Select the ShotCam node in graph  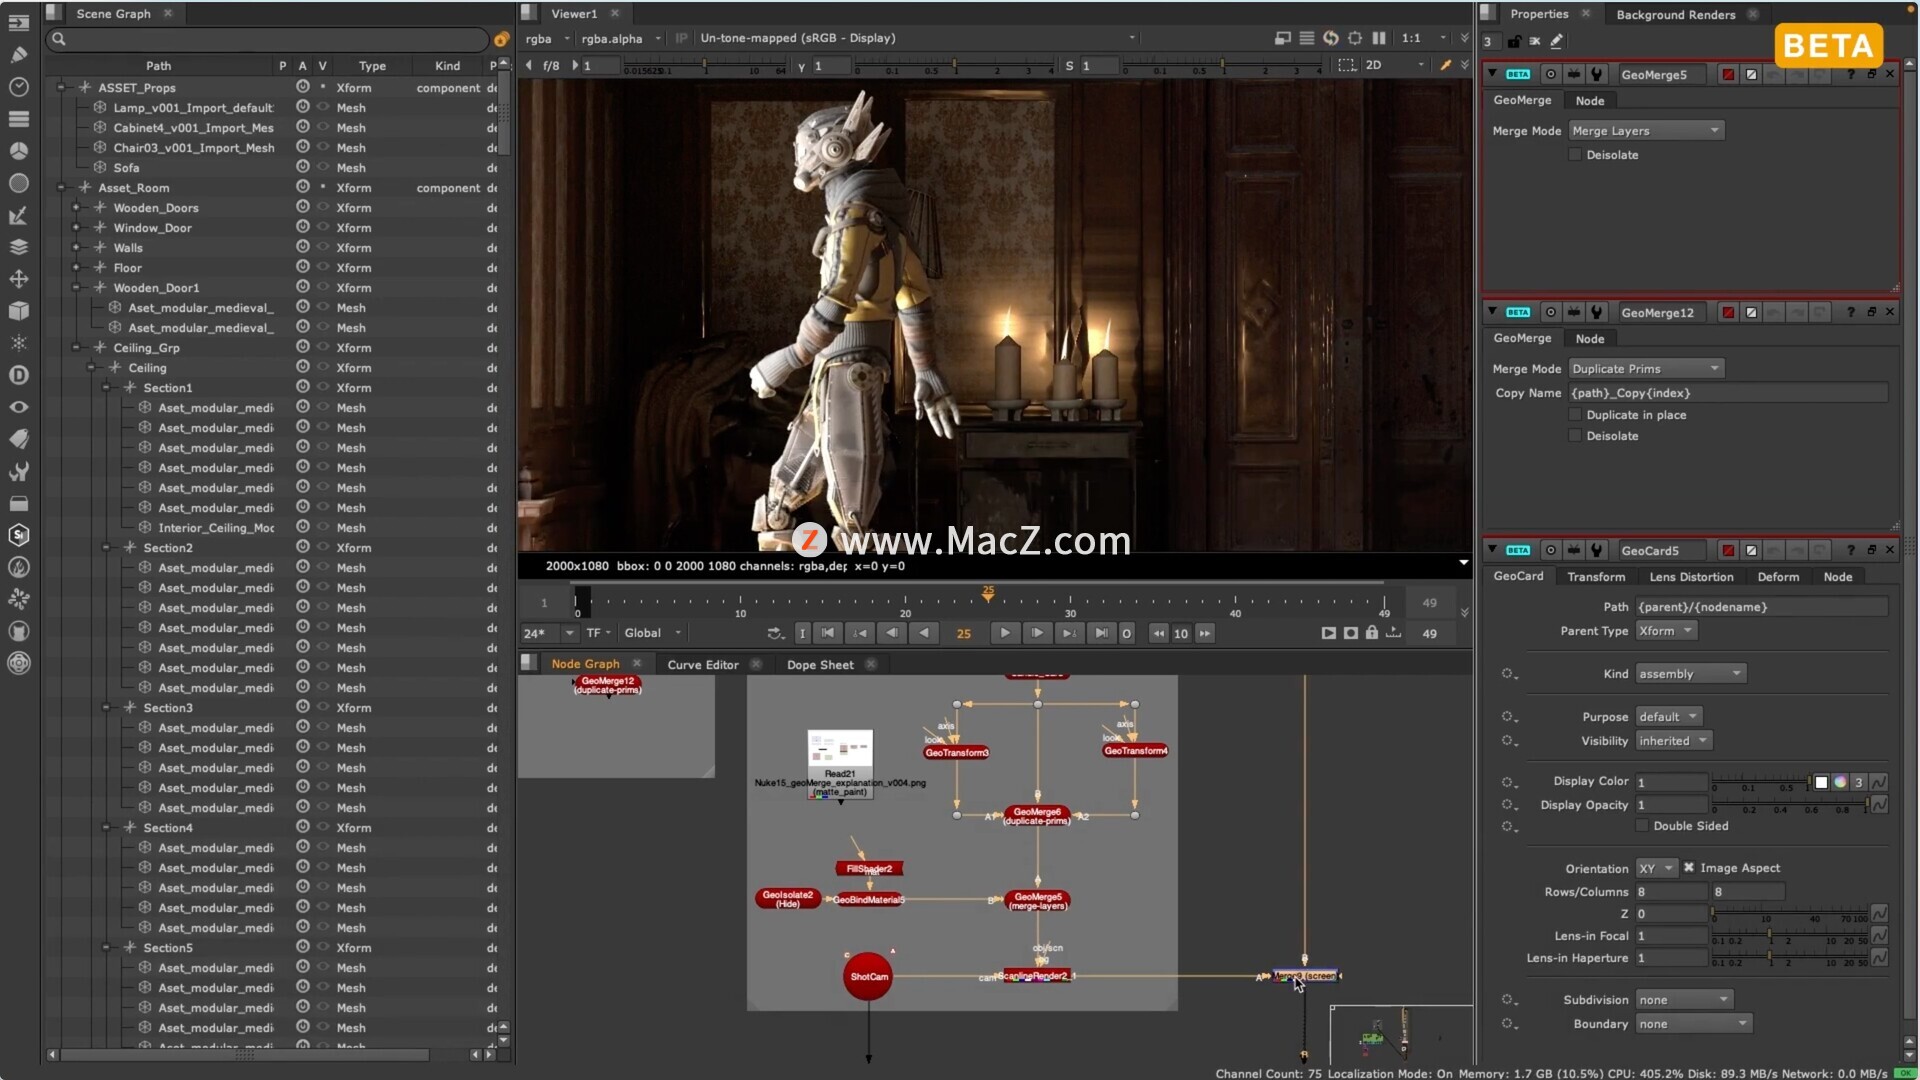tap(868, 977)
